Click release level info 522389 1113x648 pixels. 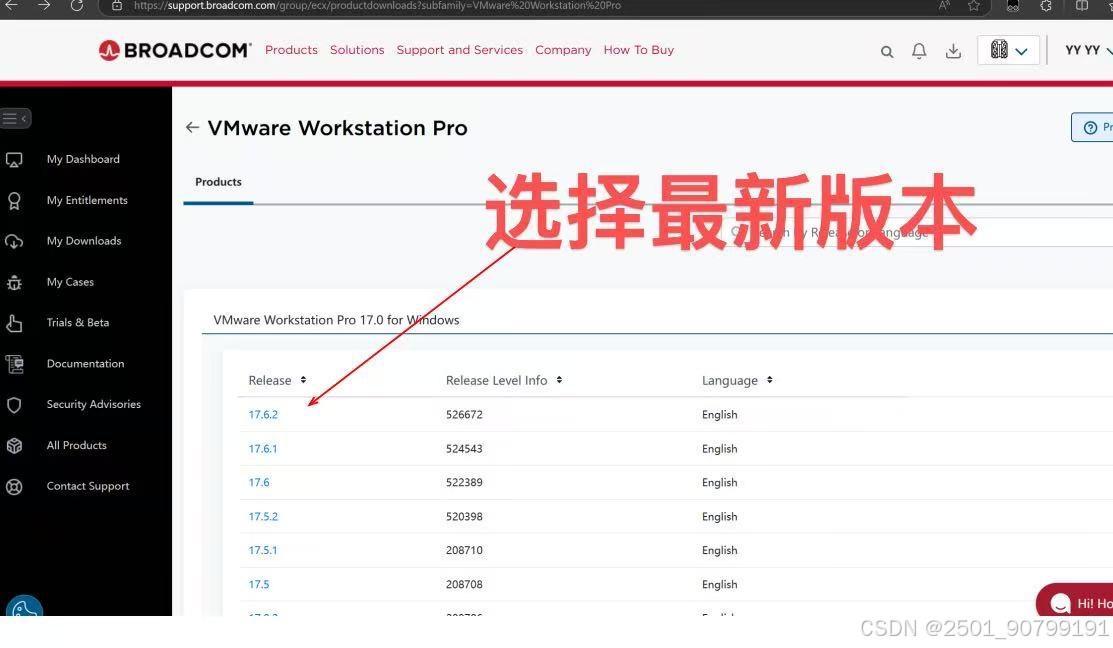click(464, 482)
